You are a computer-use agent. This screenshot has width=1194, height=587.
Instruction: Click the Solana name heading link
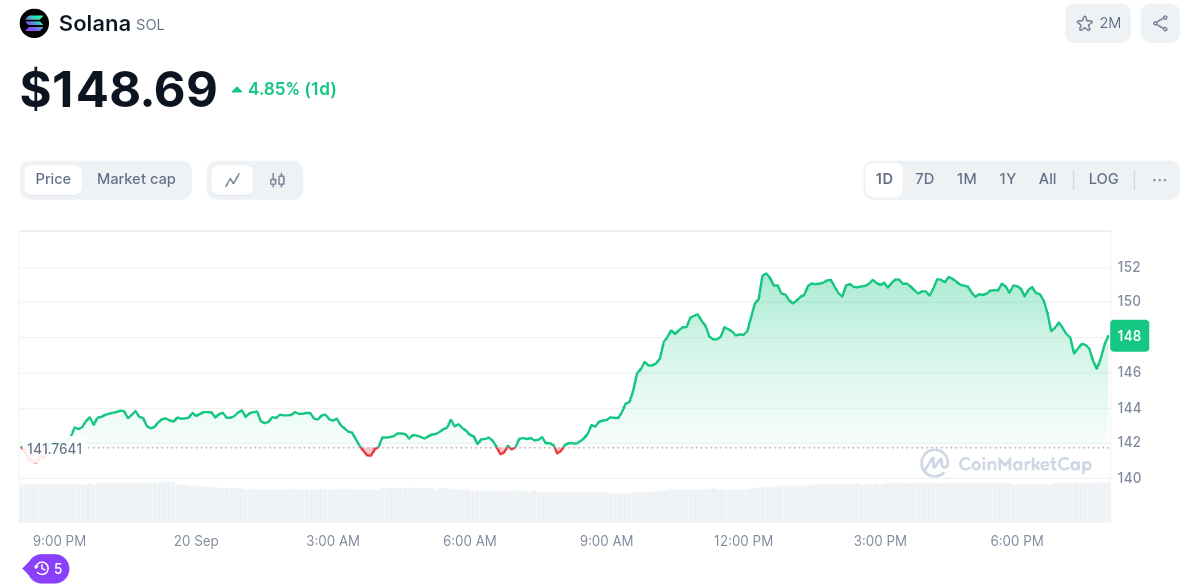click(97, 23)
